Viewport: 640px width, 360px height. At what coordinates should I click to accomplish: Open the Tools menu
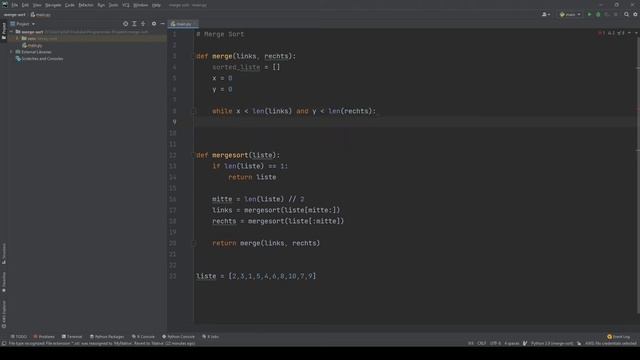[113, 5]
